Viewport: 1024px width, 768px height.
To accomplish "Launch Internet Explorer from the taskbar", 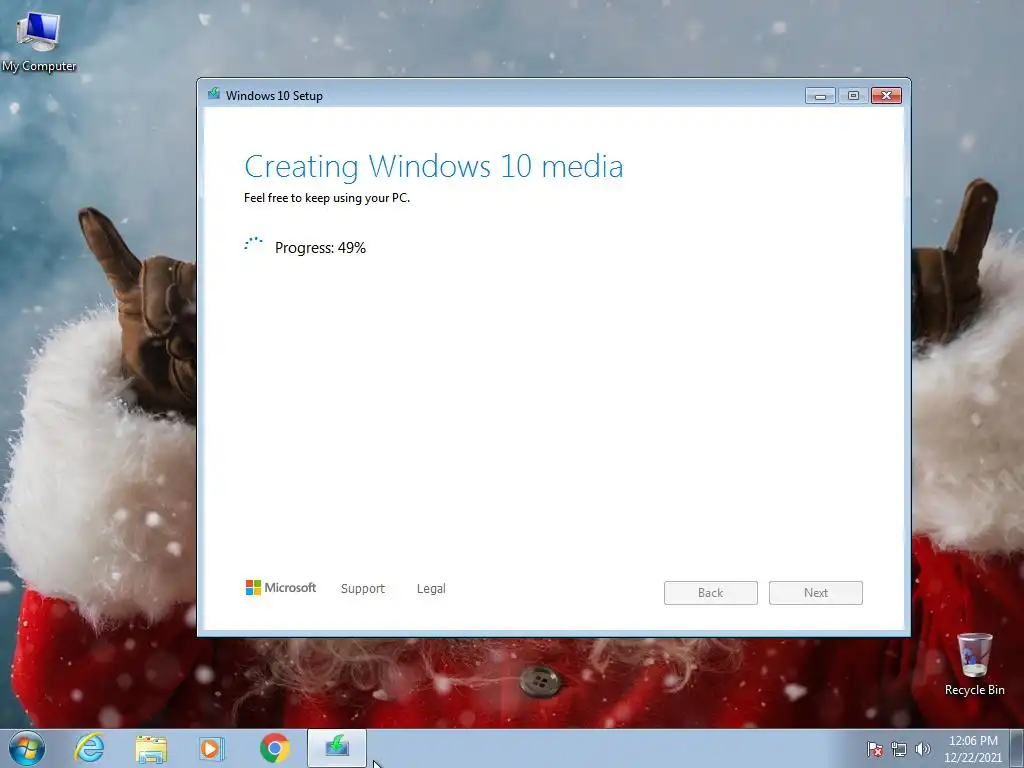I will pyautogui.click(x=89, y=748).
